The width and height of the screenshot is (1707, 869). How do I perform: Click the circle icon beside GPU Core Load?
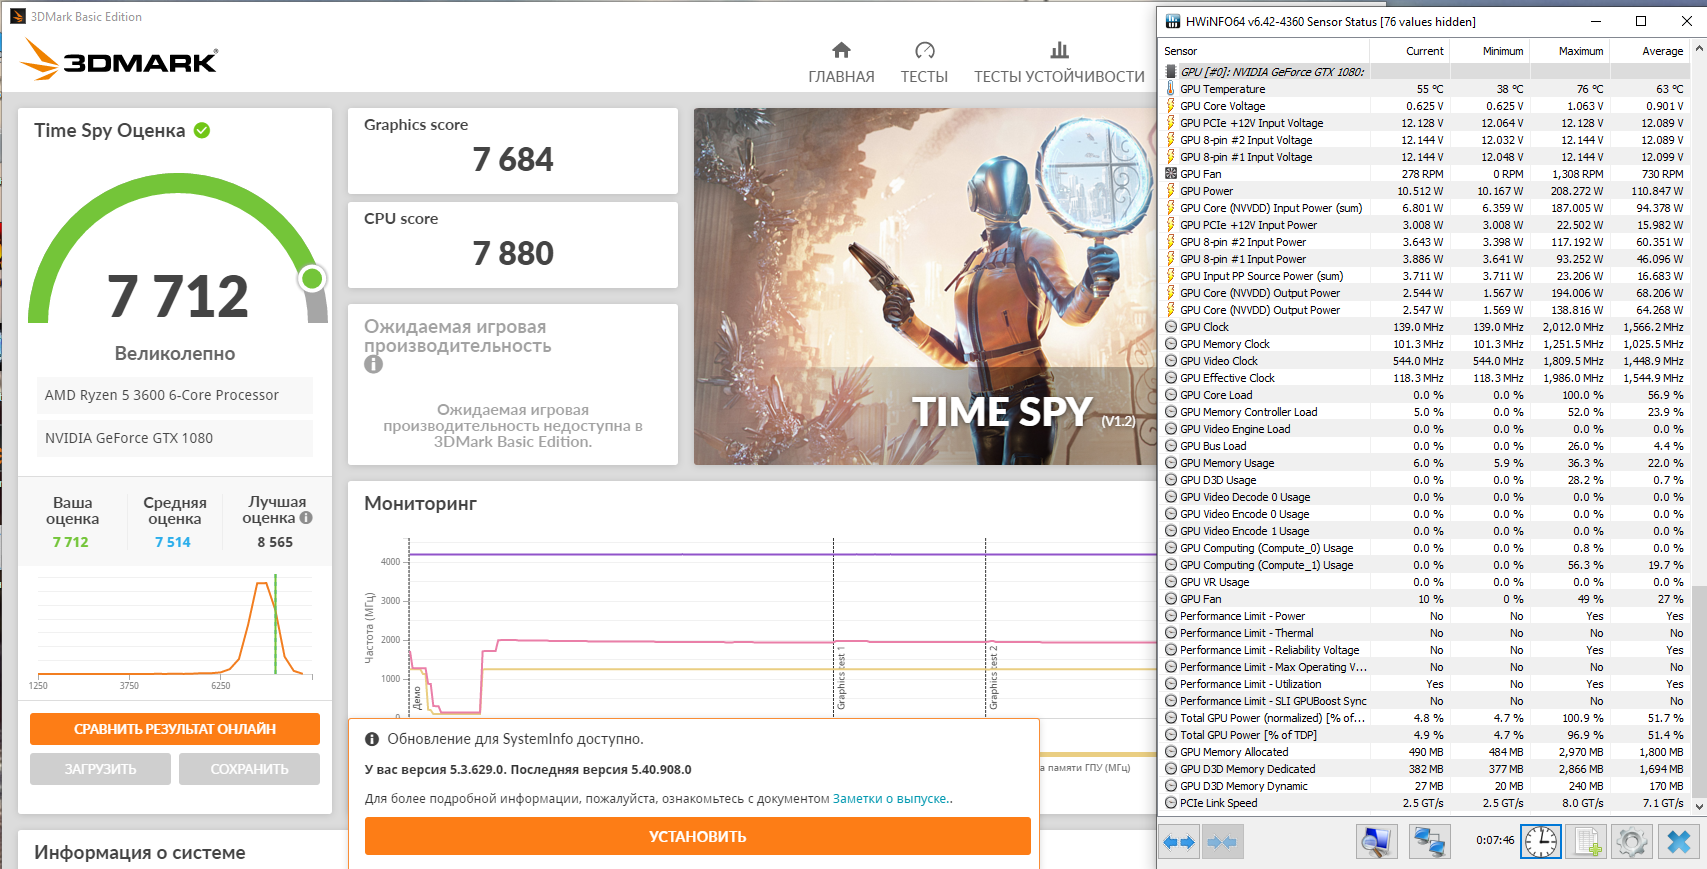1171,395
